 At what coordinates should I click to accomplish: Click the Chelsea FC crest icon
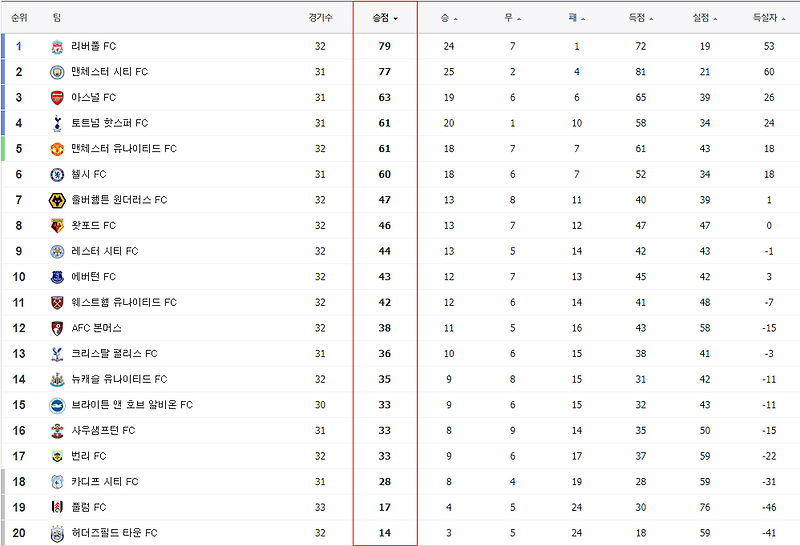(57, 175)
